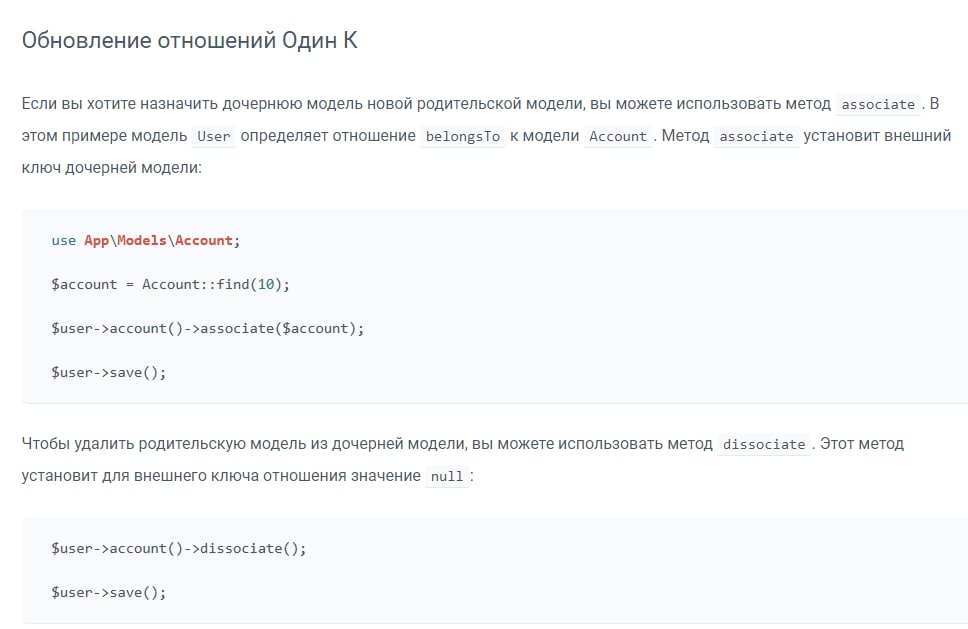Click the 'use App\Models\Account;' code line
This screenshot has width=968, height=629.
point(146,240)
